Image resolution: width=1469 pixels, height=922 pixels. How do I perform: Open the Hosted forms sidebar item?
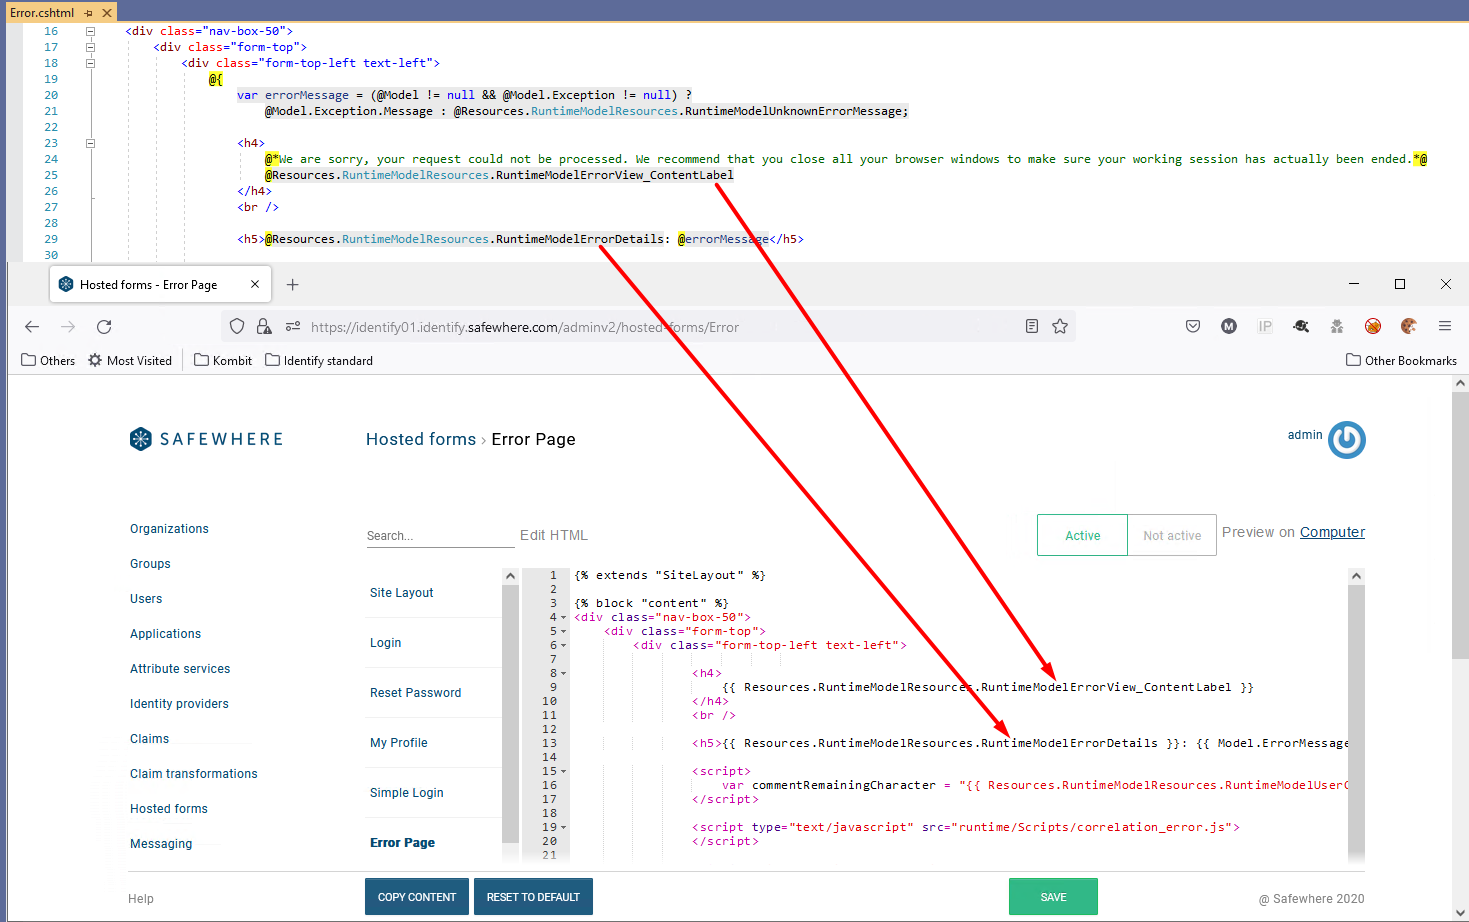(169, 809)
